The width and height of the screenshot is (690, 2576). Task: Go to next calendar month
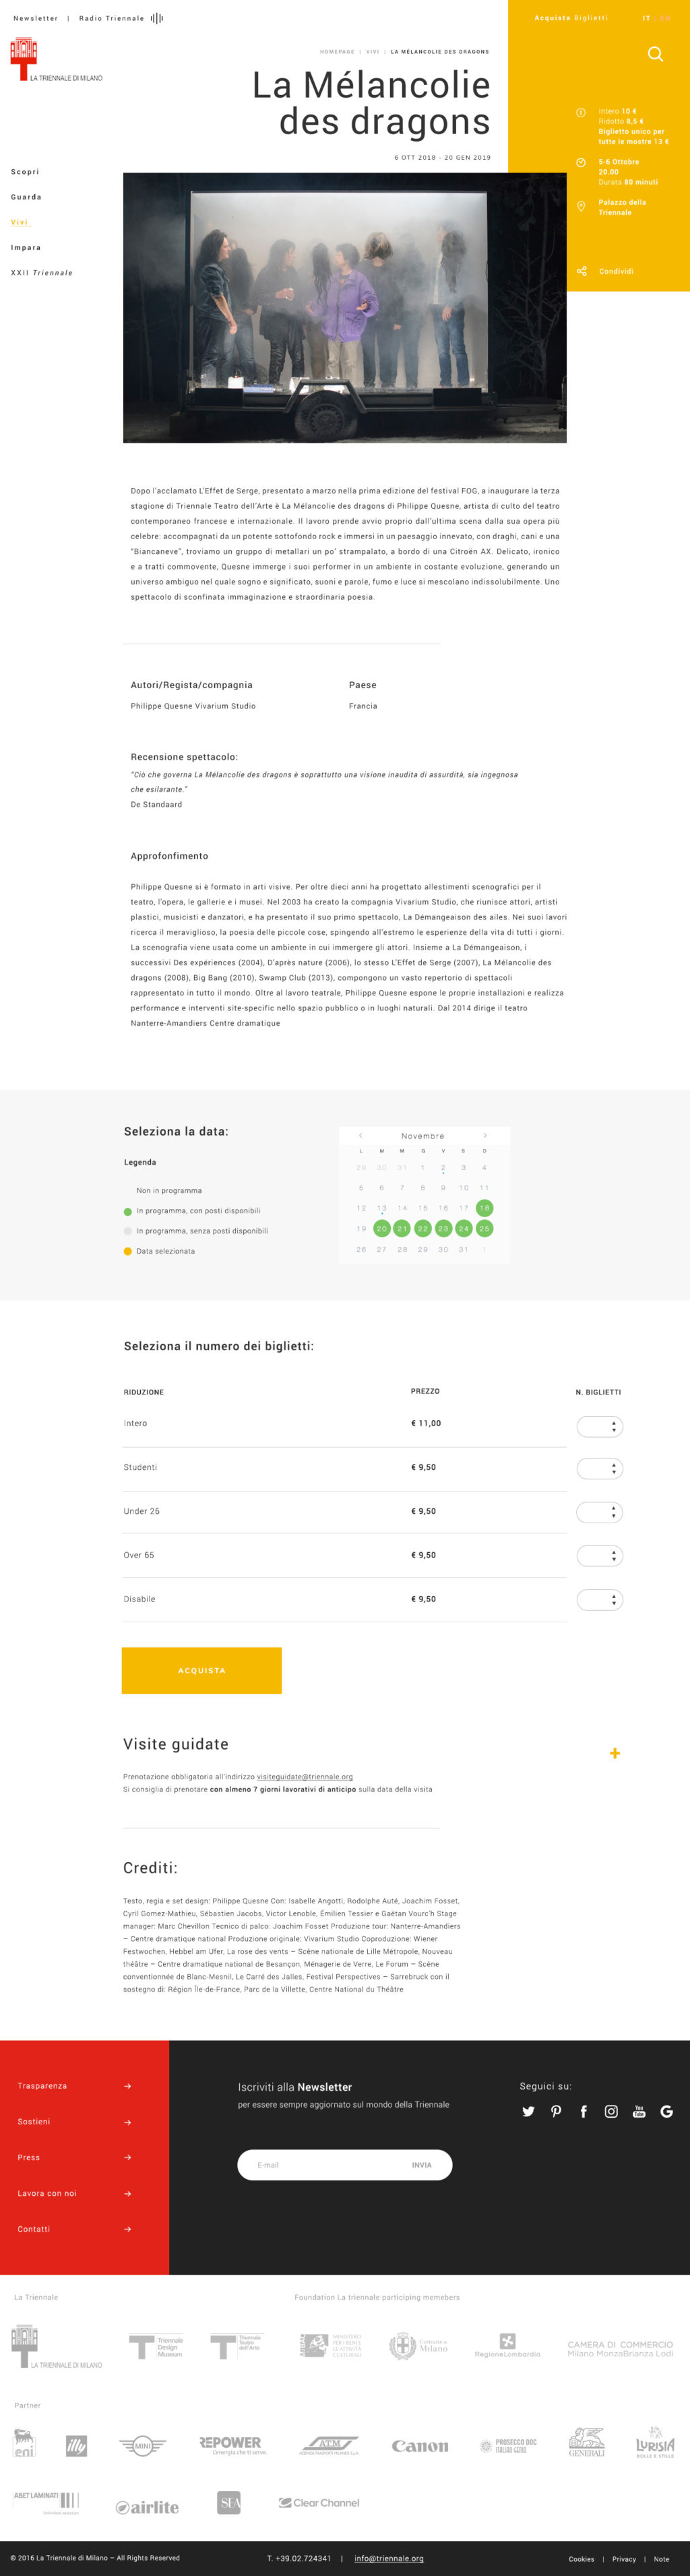485,1135
